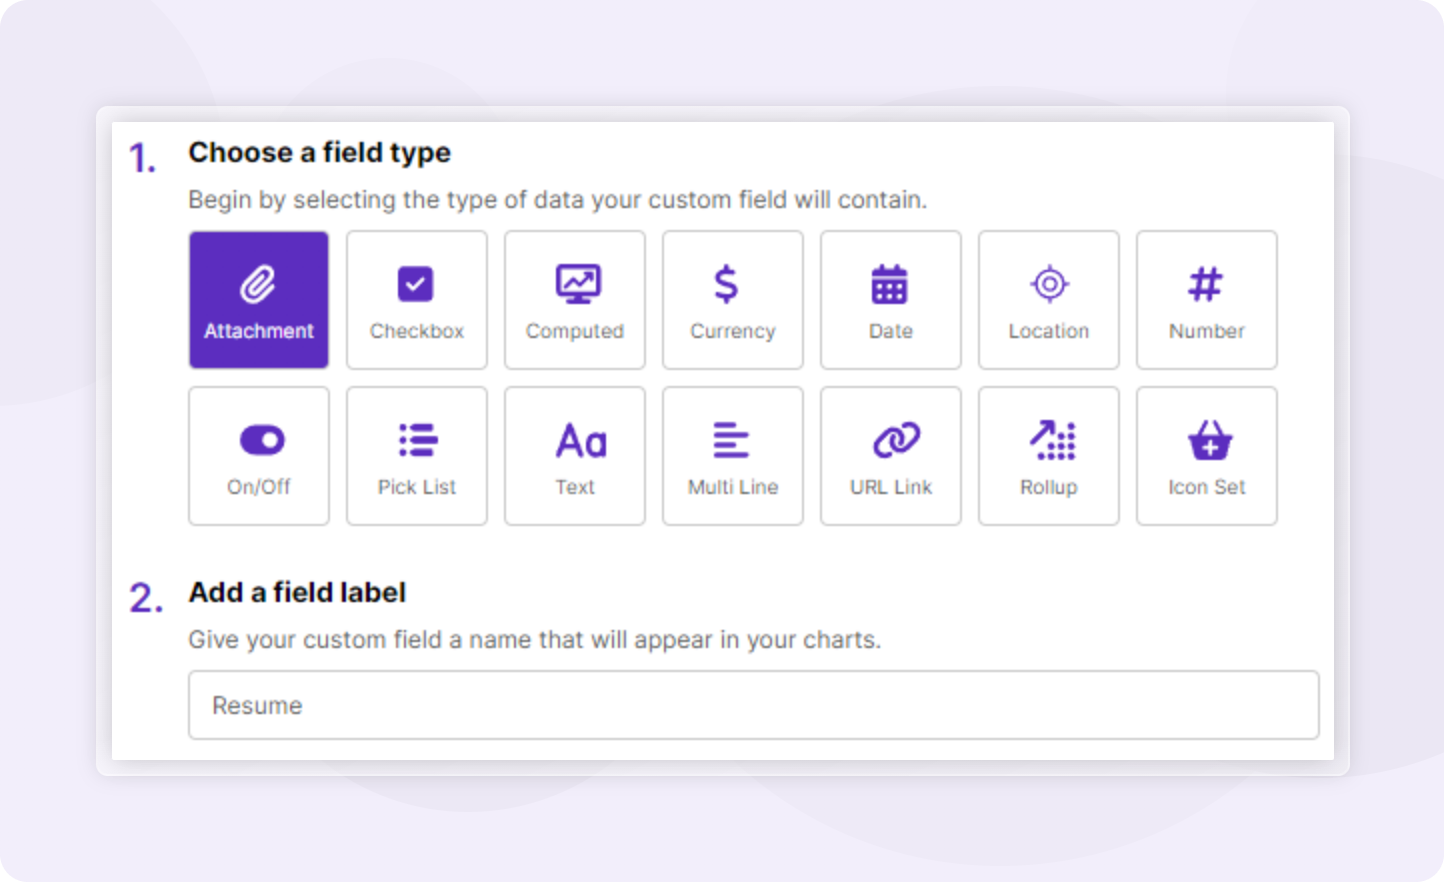The image size is (1444, 882).
Task: Choose the Currency field type
Action: 732,299
